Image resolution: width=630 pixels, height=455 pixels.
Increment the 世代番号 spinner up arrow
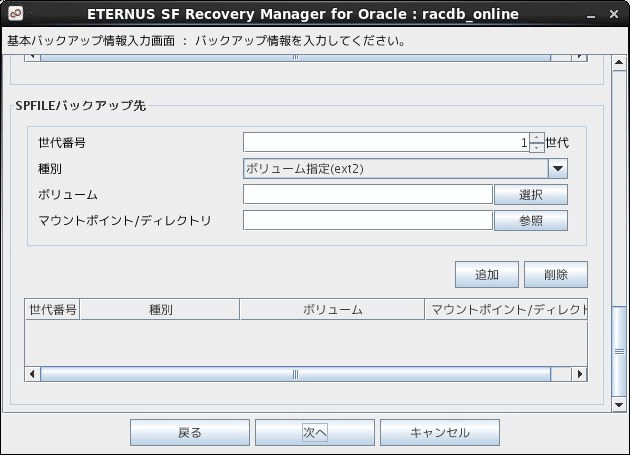[537, 138]
